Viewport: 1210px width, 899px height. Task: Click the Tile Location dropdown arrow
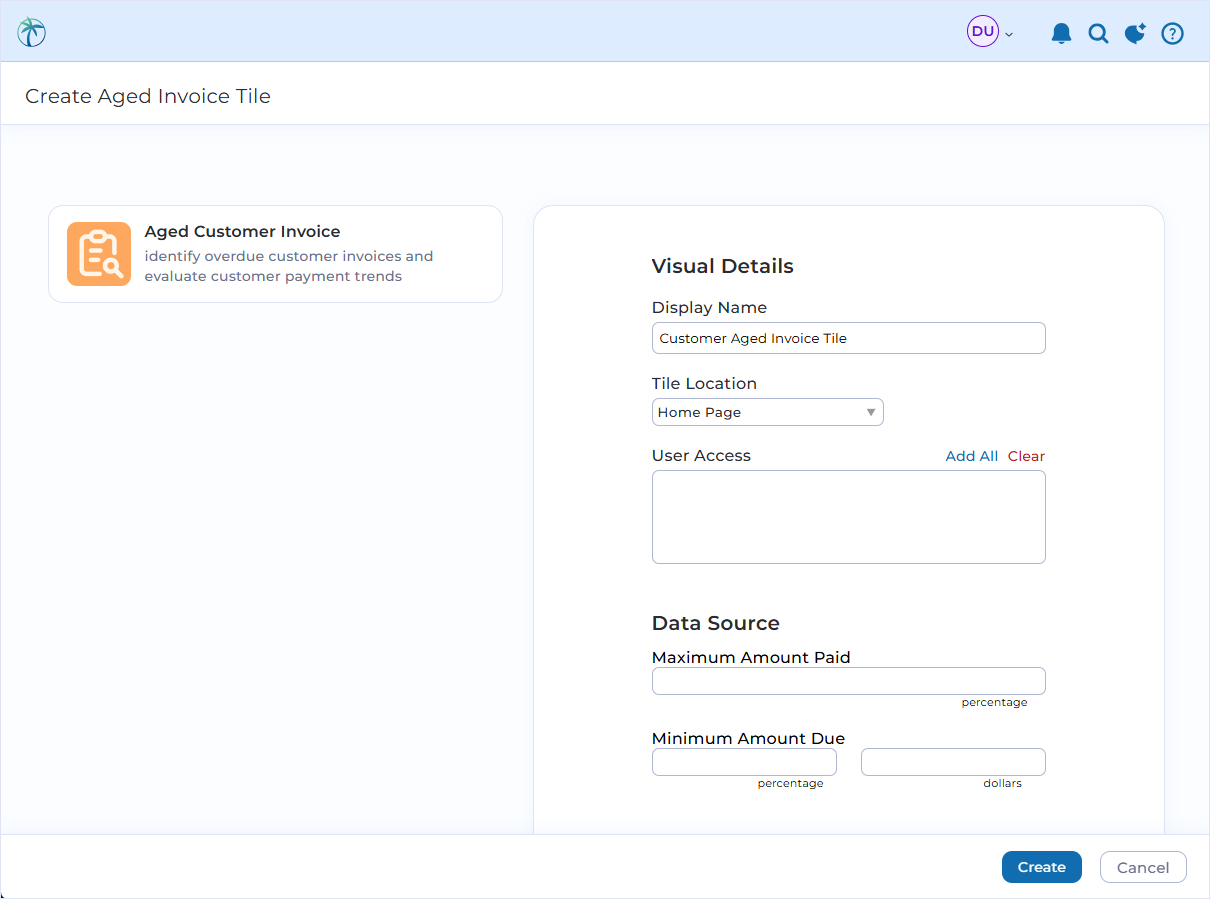[x=871, y=411]
